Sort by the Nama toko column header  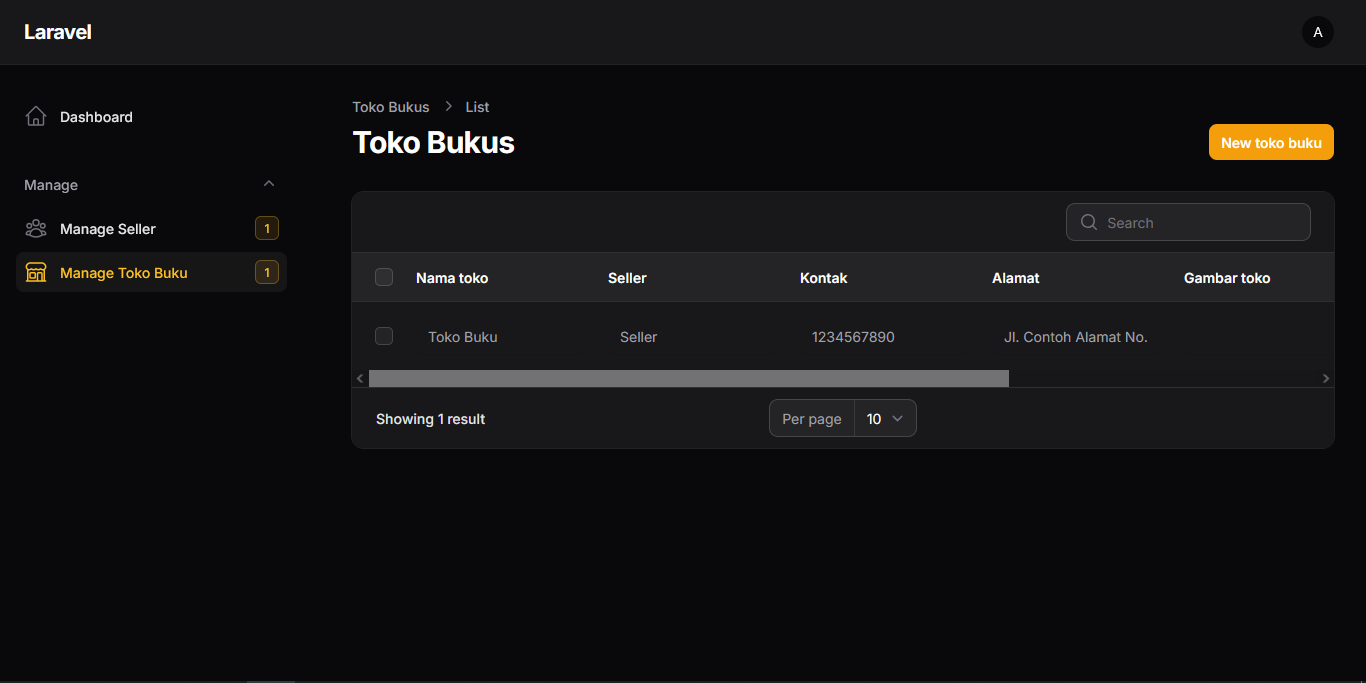(452, 278)
